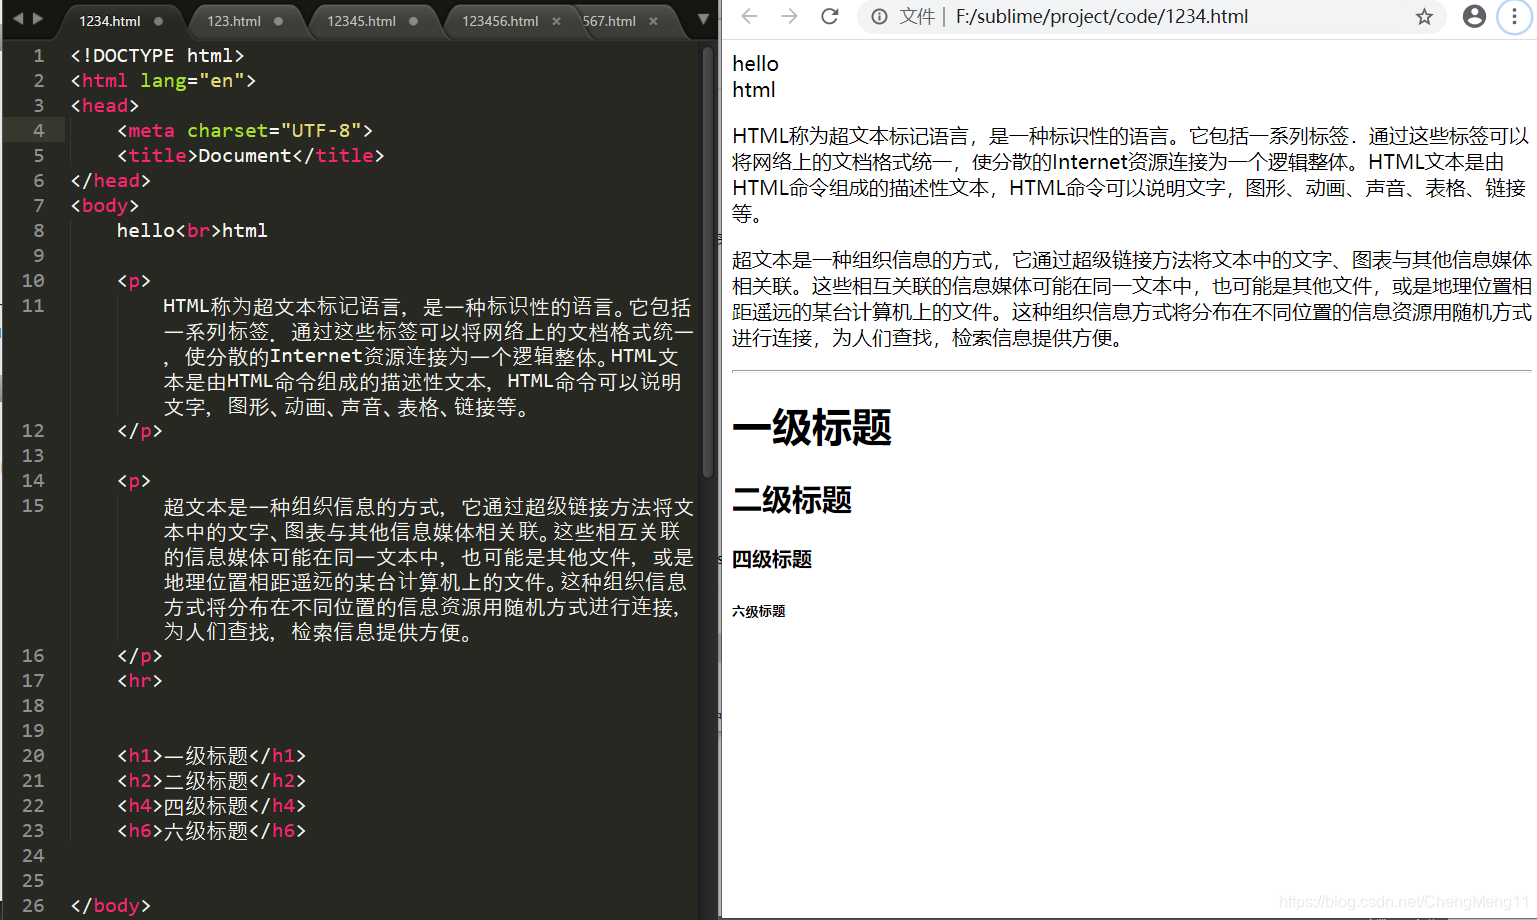This screenshot has height=920, width=1537.
Task: Click line number 11 in the gutter
Action: click(33, 306)
